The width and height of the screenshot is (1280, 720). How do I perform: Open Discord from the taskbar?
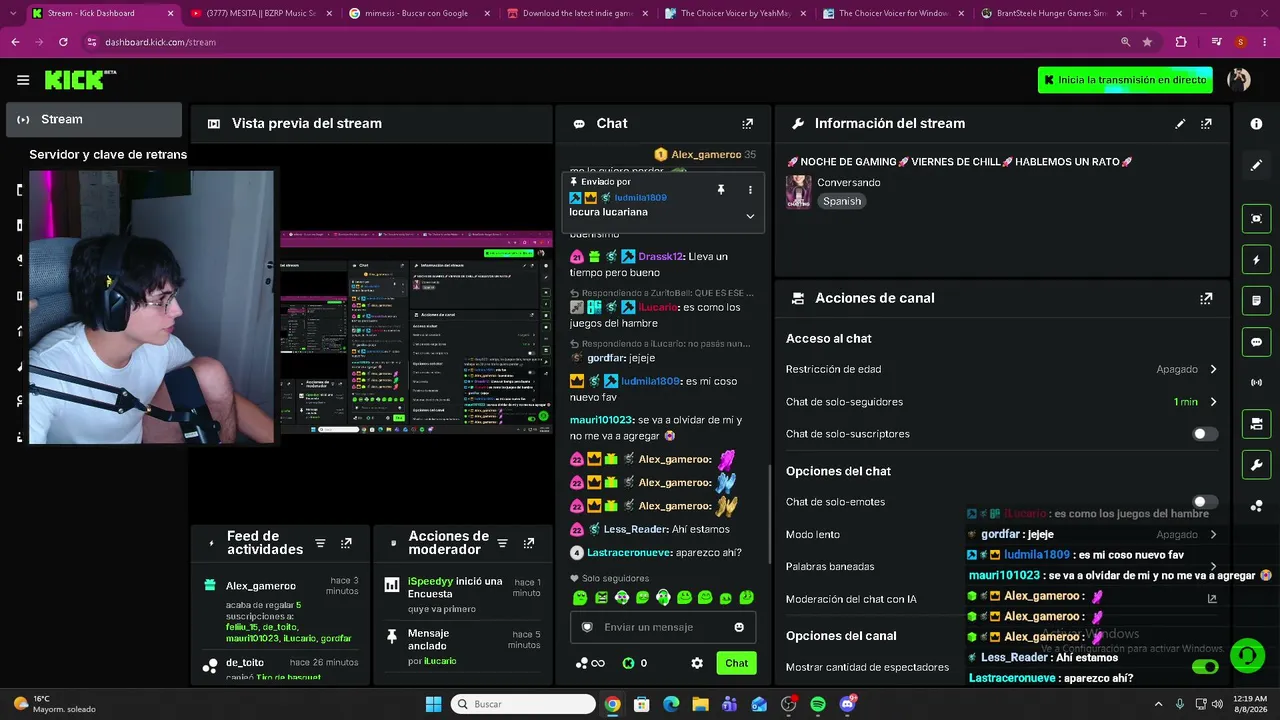click(x=848, y=704)
